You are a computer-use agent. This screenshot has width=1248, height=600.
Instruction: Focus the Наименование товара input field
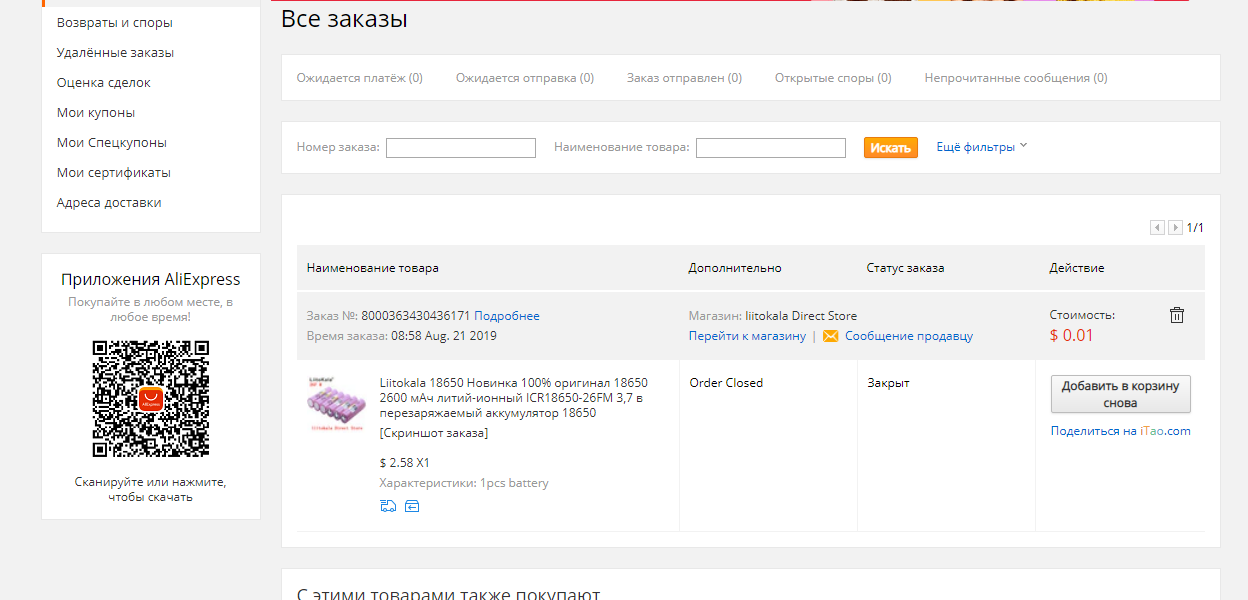771,148
